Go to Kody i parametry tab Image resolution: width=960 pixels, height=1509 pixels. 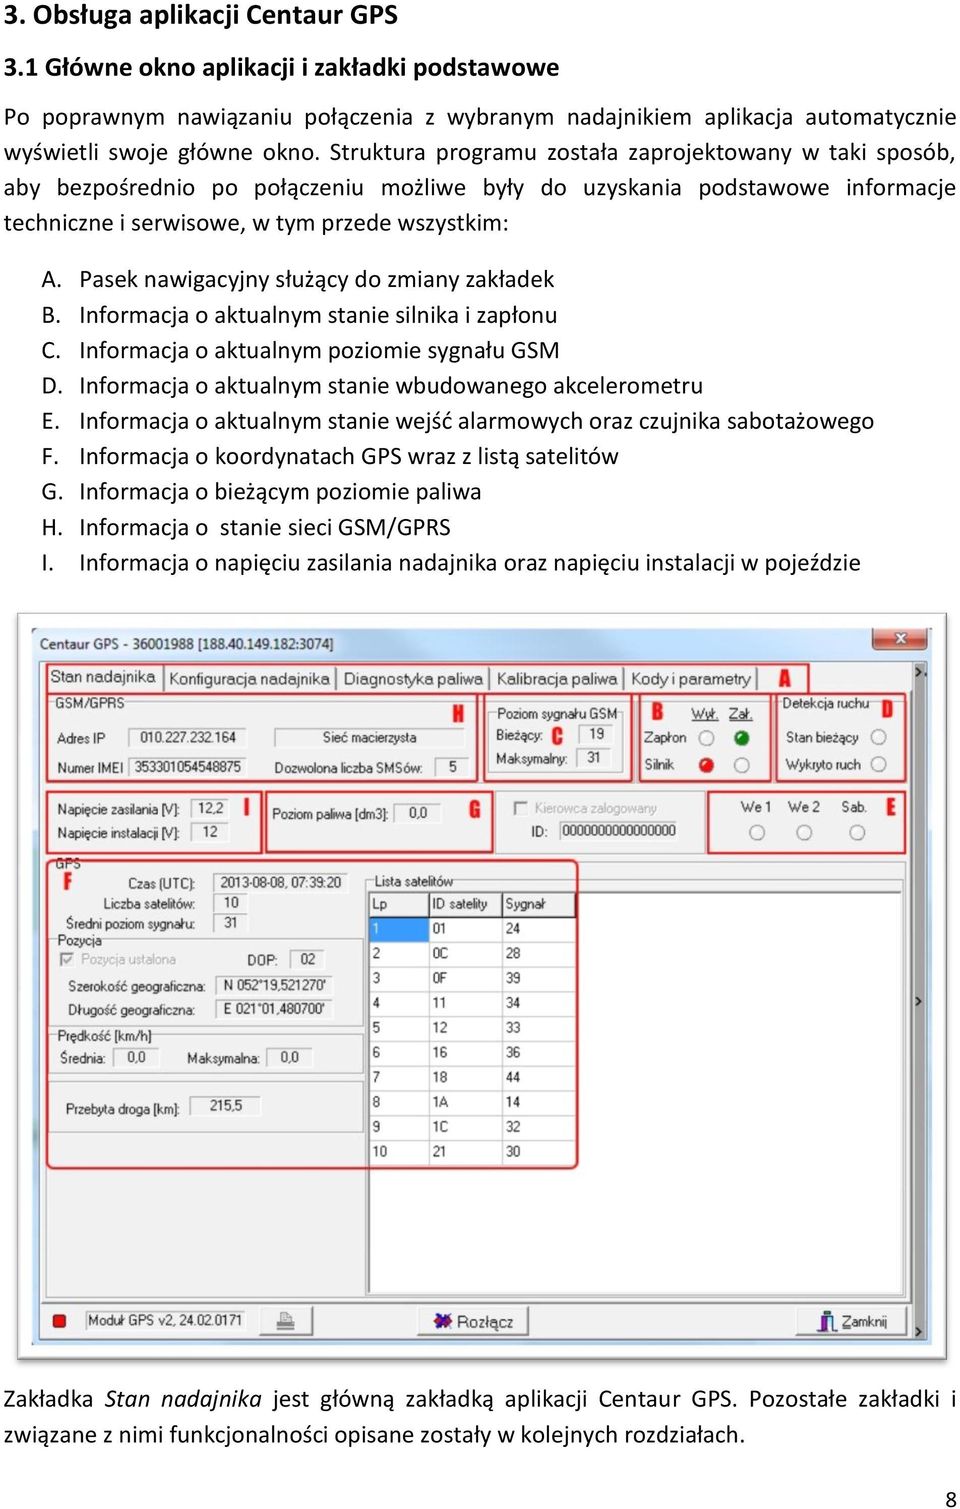click(x=691, y=679)
